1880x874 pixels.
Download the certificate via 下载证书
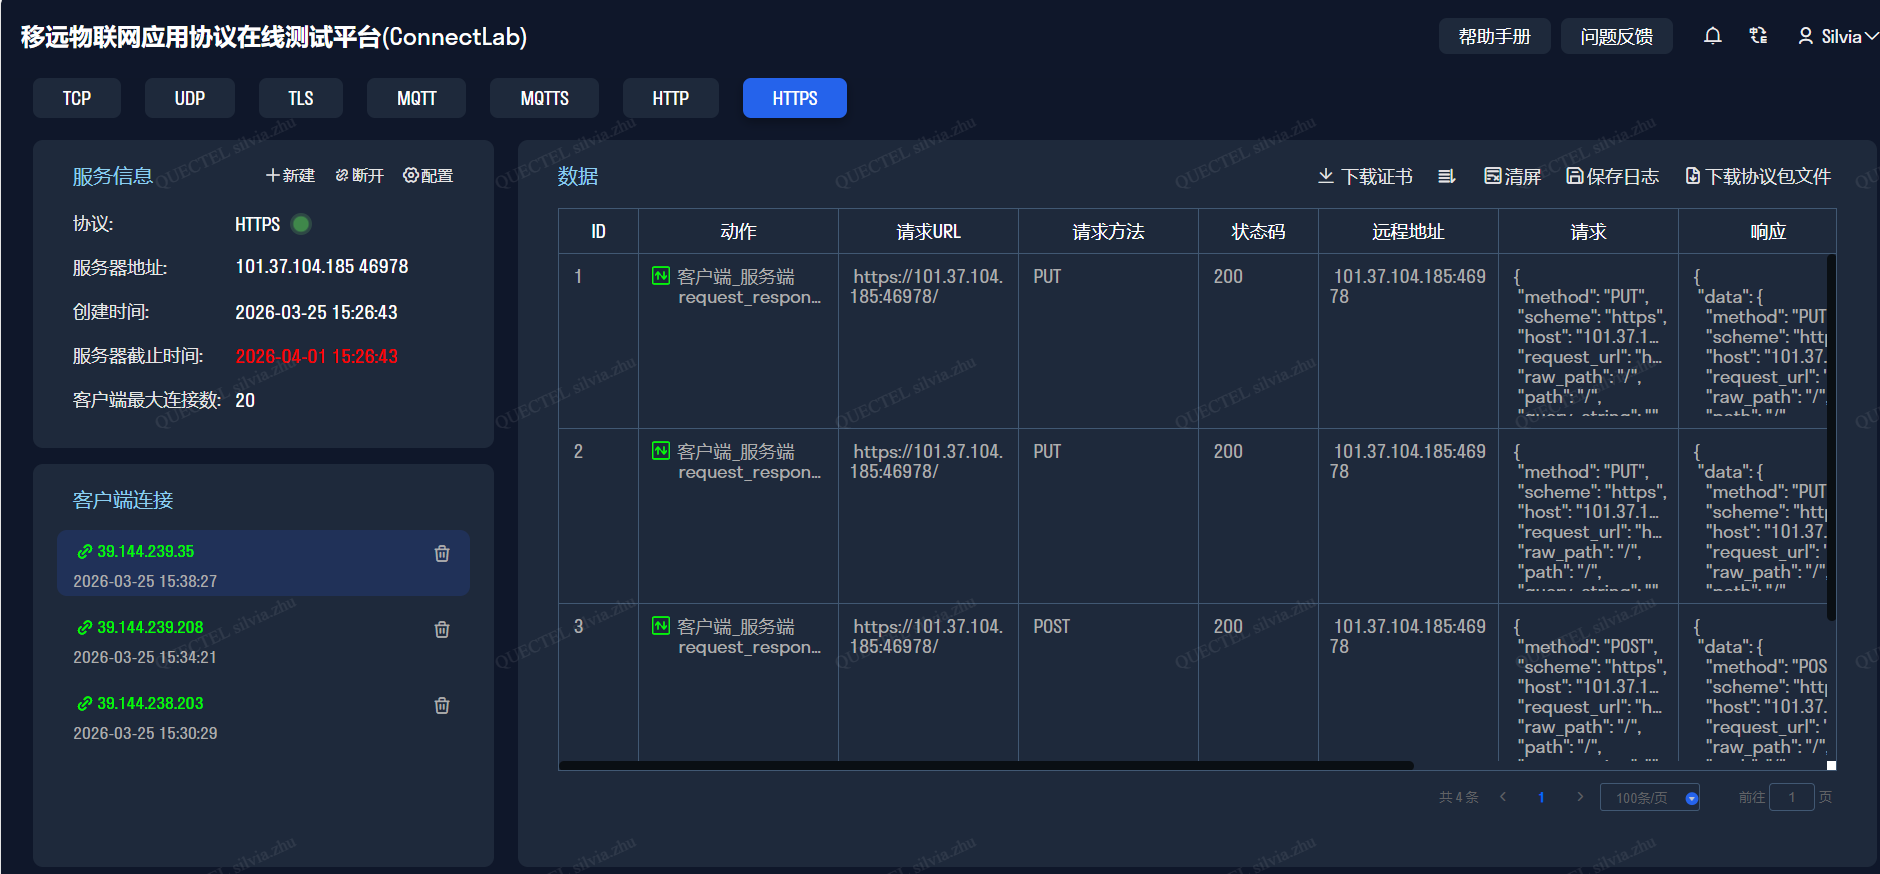1365,176
